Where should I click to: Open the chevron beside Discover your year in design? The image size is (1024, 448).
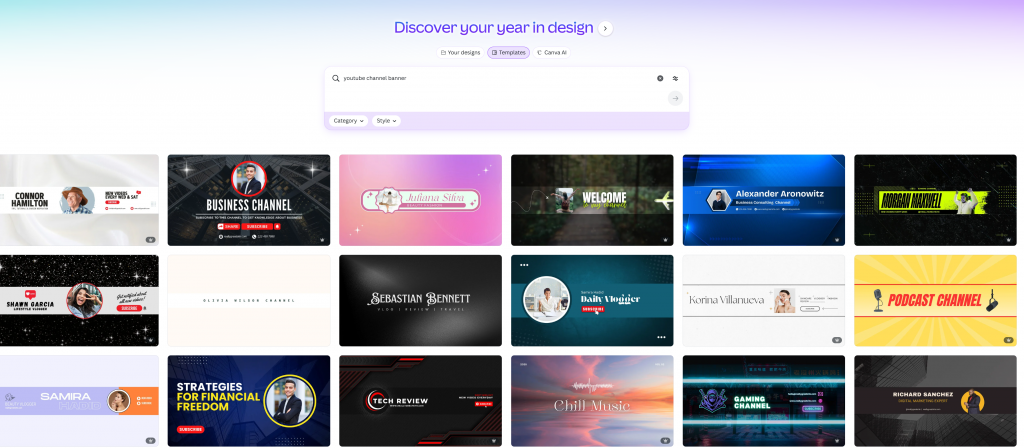(605, 28)
